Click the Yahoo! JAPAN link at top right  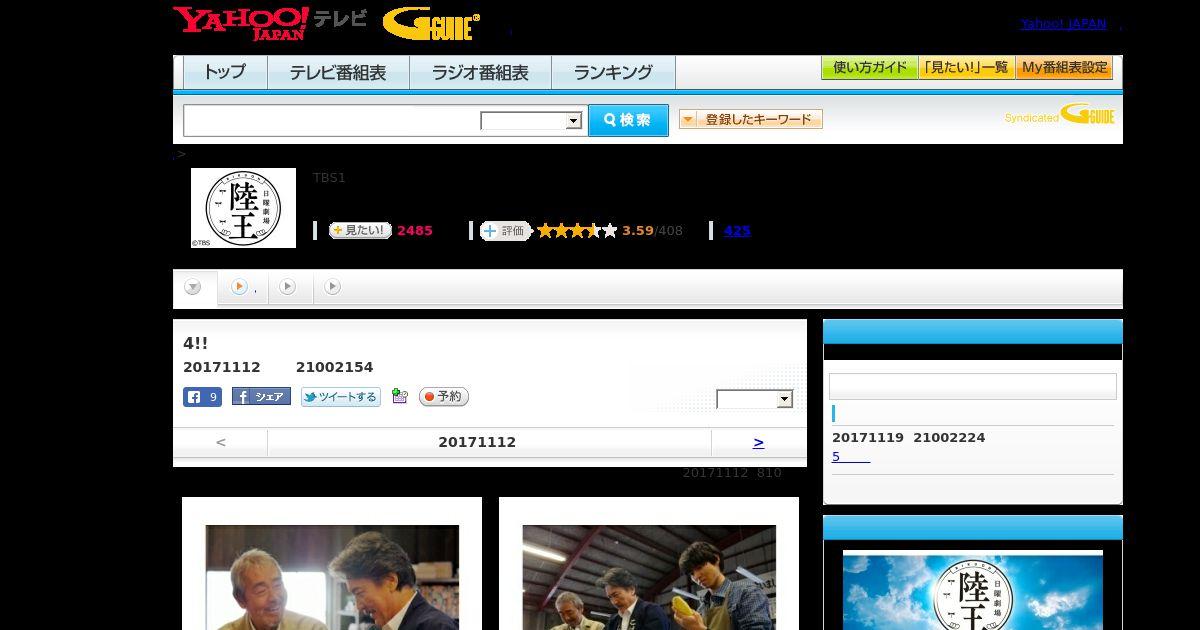pos(1063,24)
